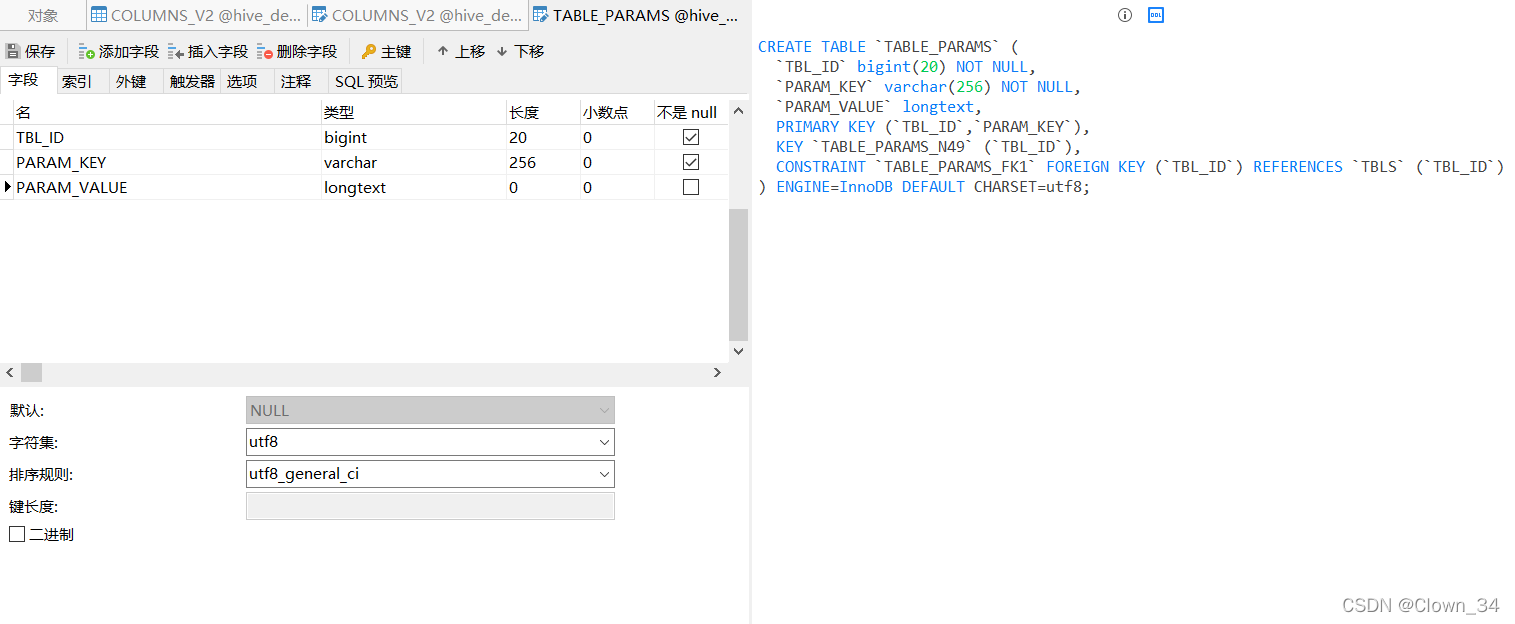This screenshot has width=1515, height=624.
Task: Click decimals cell of TBL_ID row
Action: point(617,137)
